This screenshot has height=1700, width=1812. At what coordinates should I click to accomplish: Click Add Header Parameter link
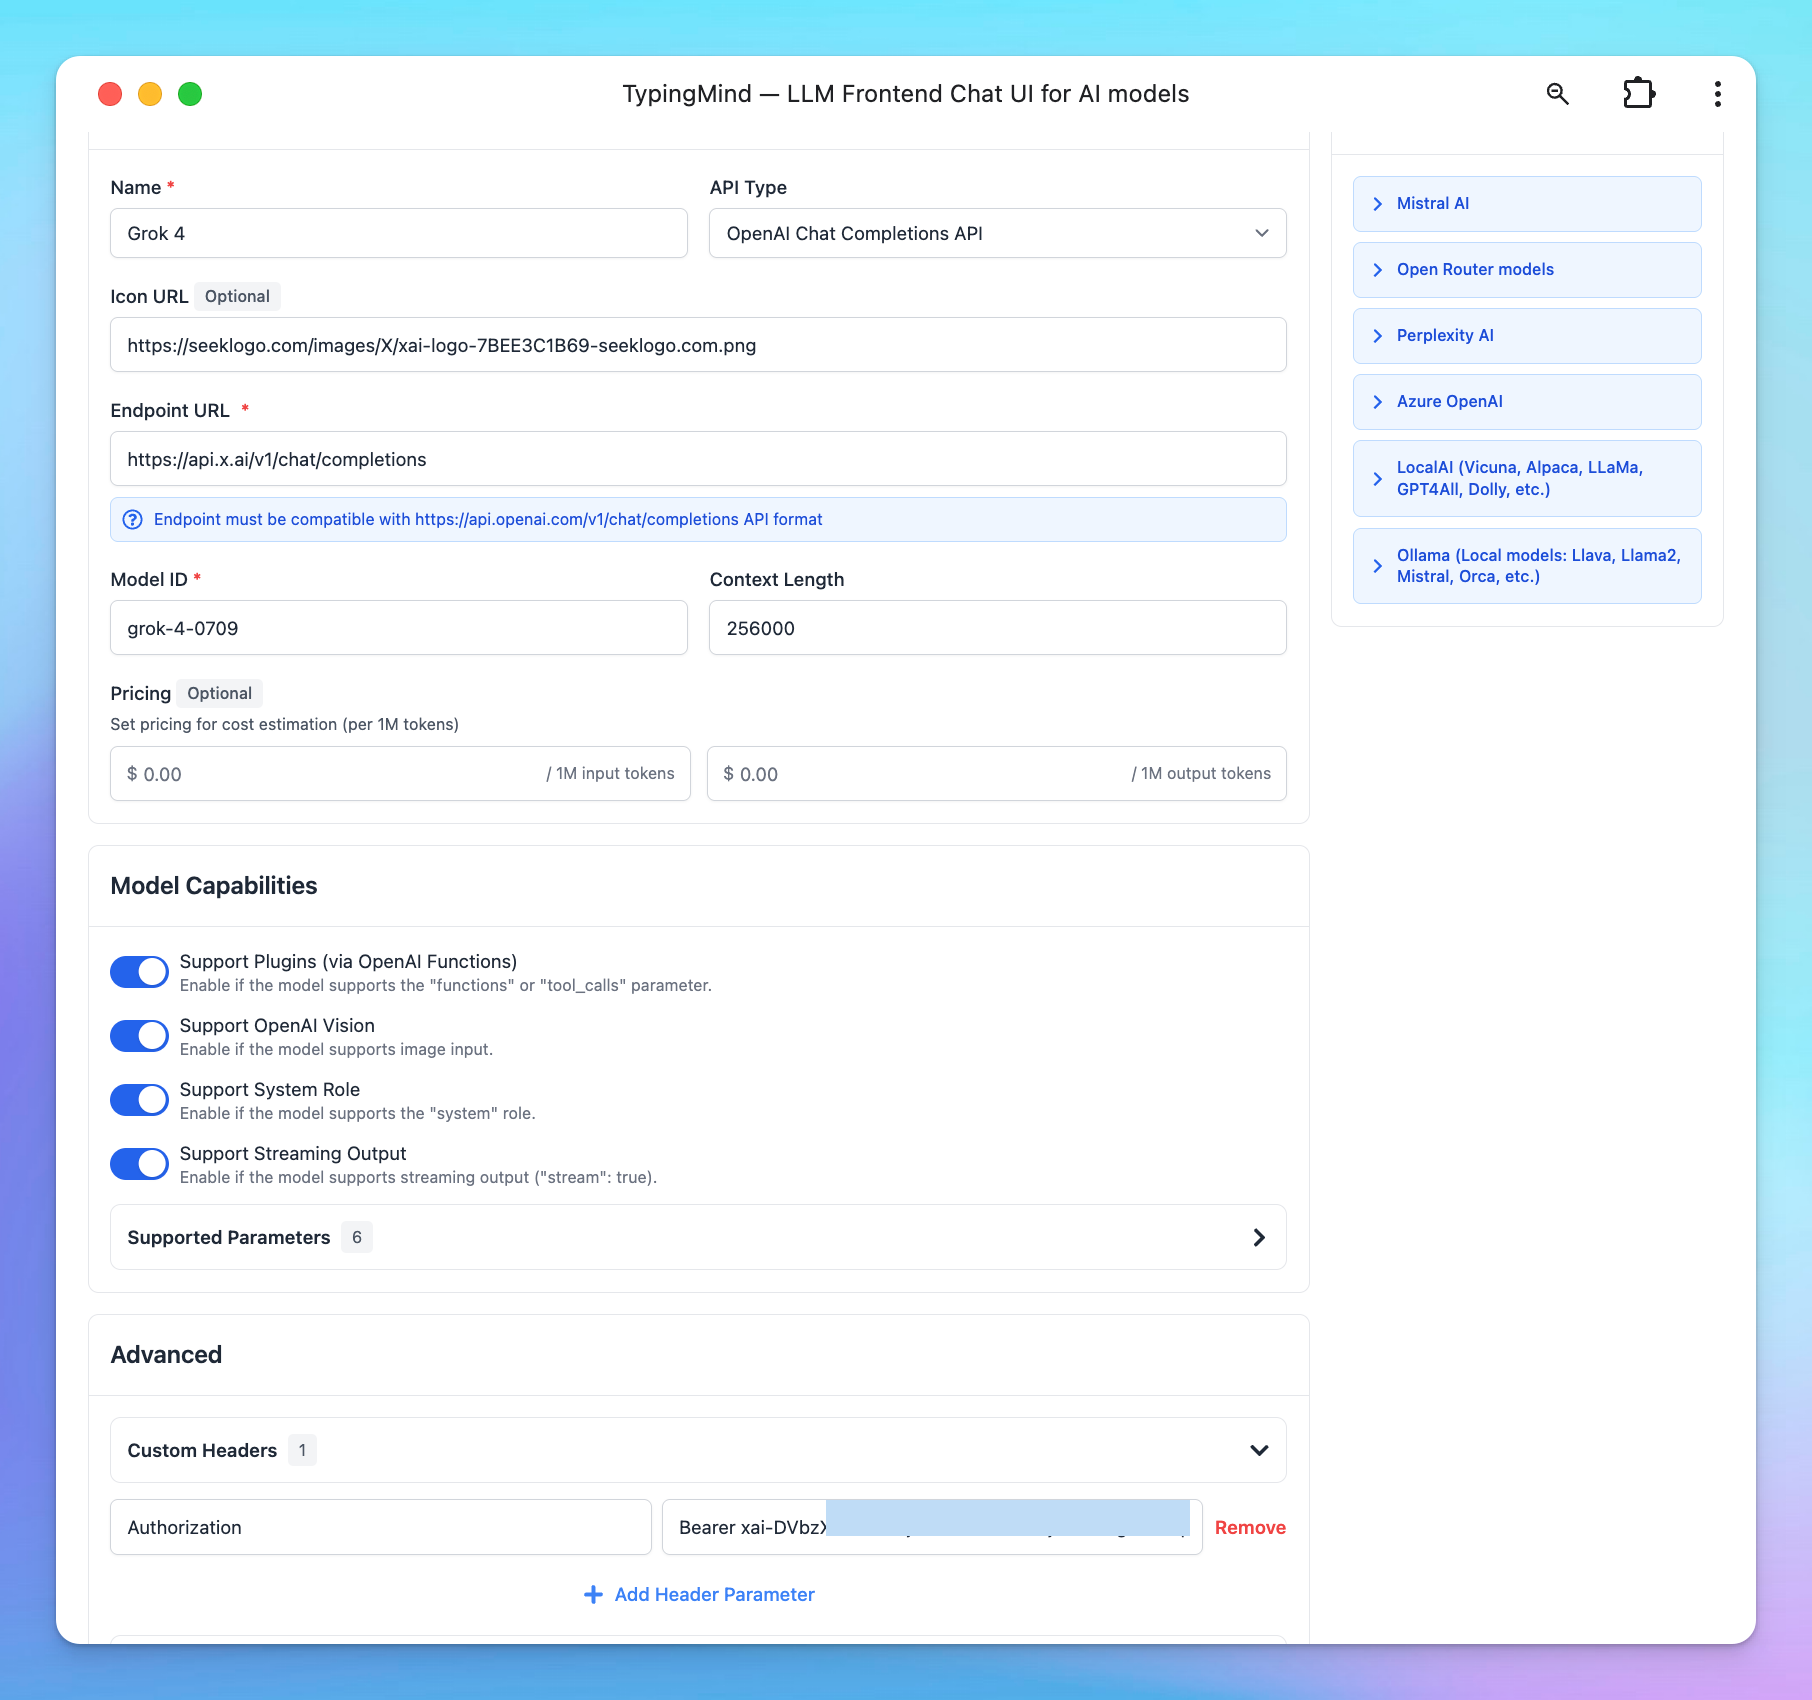pos(714,1595)
